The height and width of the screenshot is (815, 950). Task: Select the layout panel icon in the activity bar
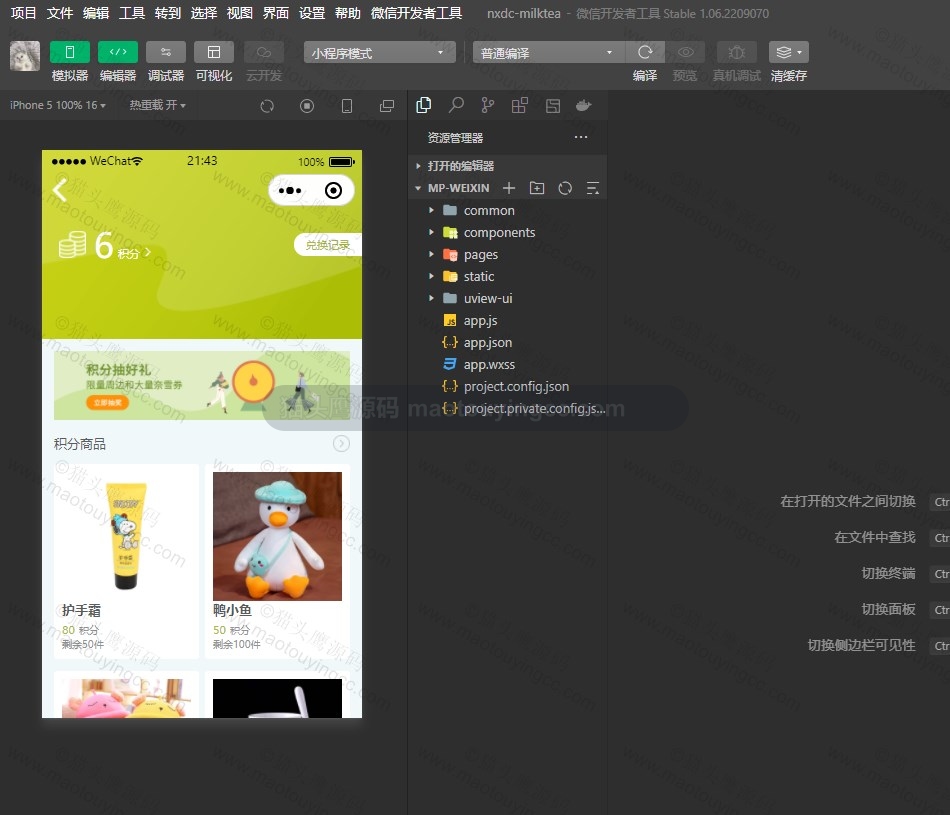click(x=553, y=106)
